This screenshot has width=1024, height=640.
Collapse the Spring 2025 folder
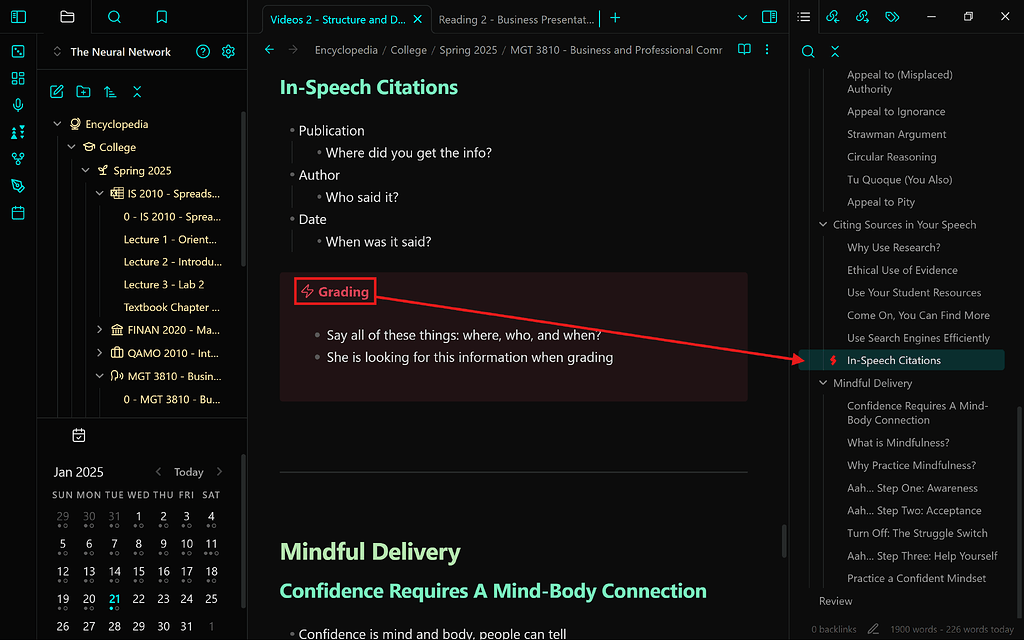[85, 170]
